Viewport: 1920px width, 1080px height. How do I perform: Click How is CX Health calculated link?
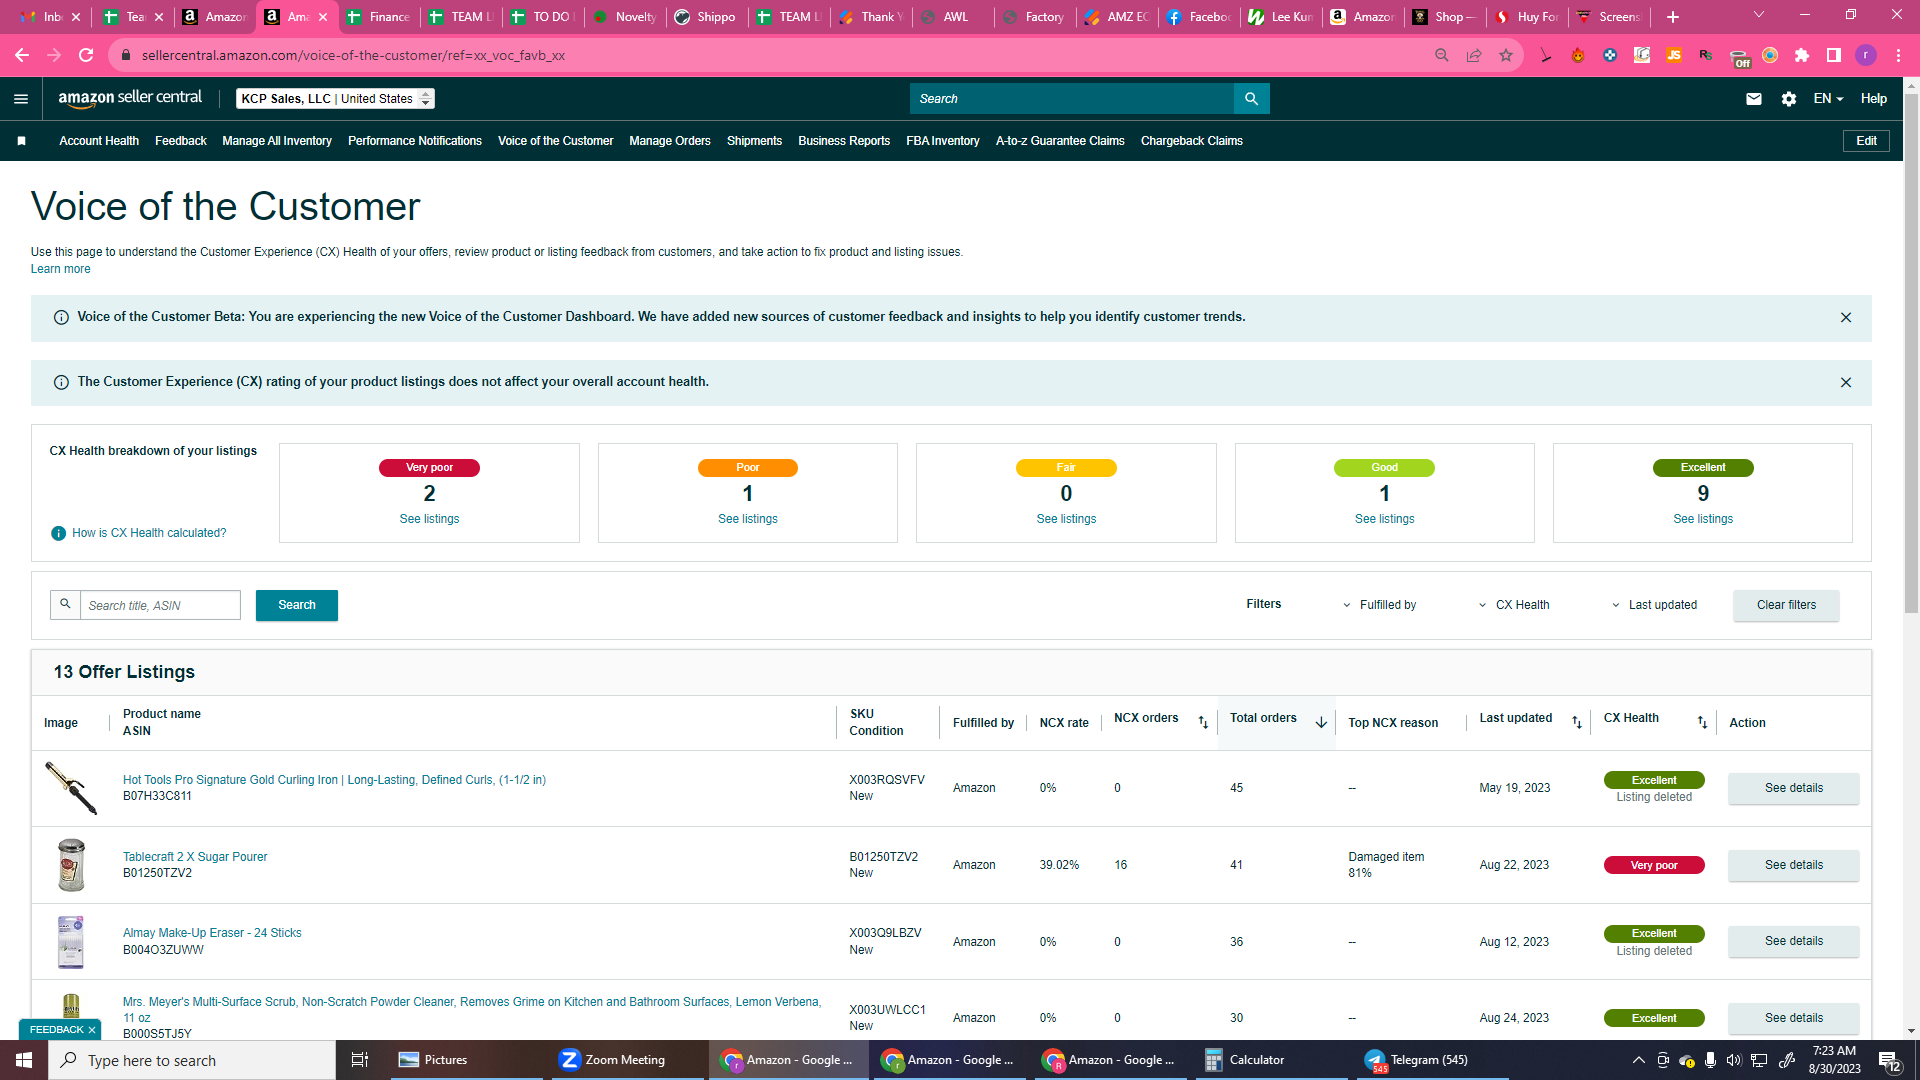[x=149, y=533]
